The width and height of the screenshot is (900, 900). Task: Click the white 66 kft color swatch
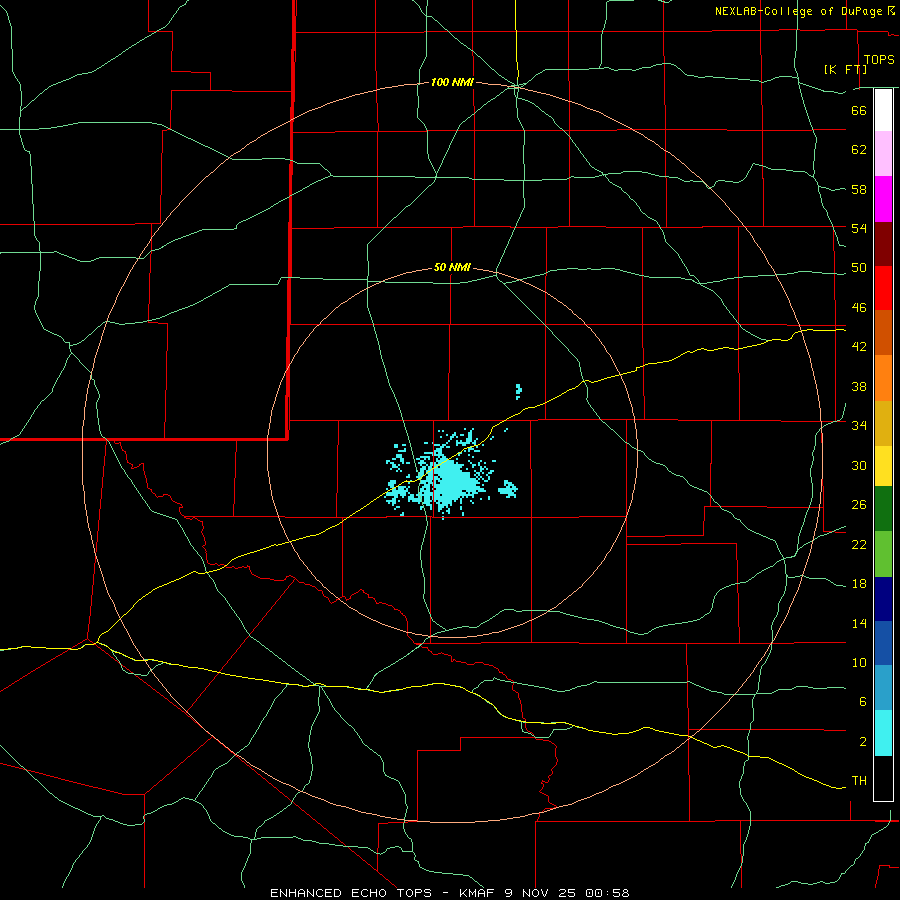pos(883,110)
